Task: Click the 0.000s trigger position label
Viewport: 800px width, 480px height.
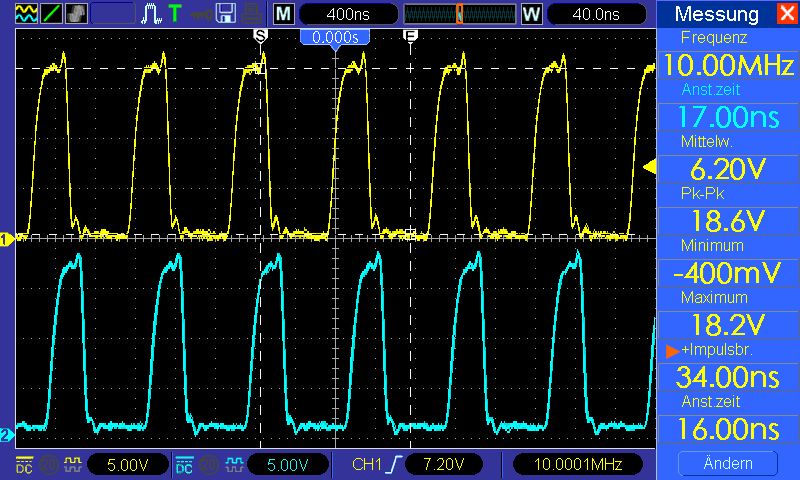Action: pos(335,37)
